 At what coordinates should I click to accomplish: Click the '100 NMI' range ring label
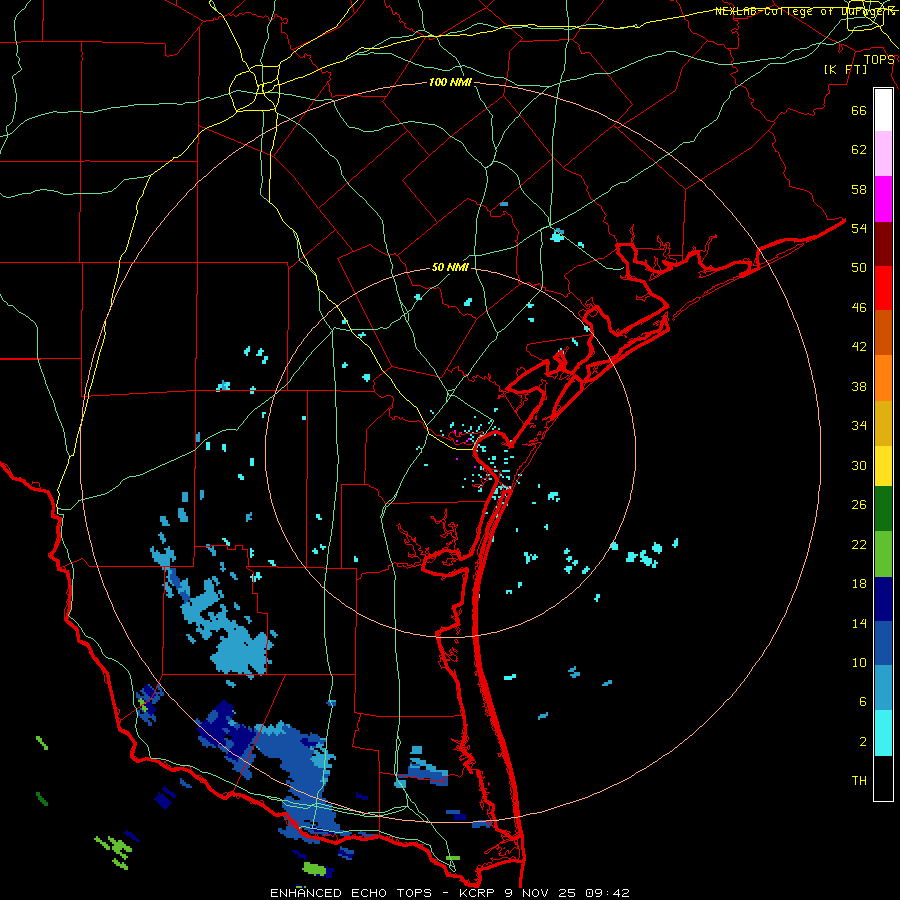pyautogui.click(x=450, y=83)
